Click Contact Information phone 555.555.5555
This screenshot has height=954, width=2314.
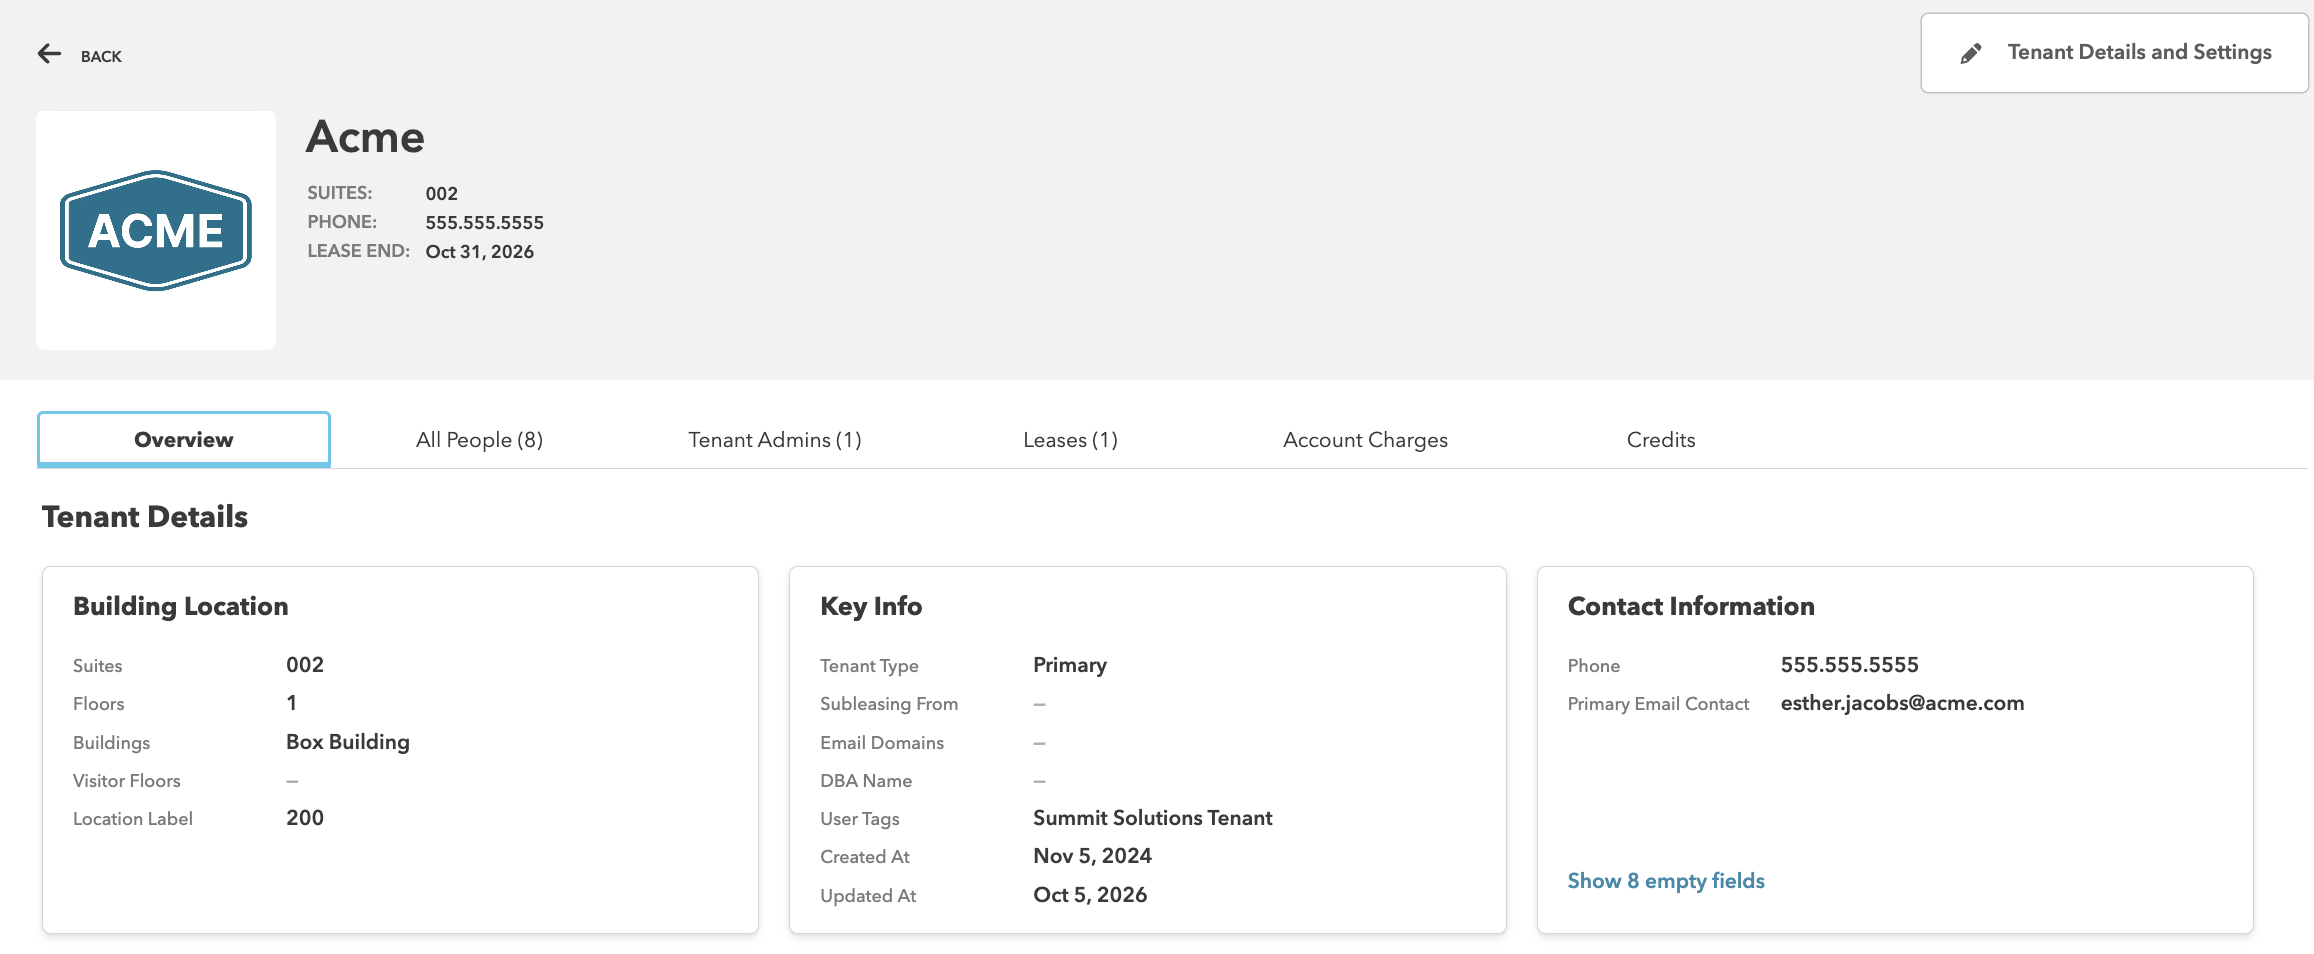point(1849,665)
